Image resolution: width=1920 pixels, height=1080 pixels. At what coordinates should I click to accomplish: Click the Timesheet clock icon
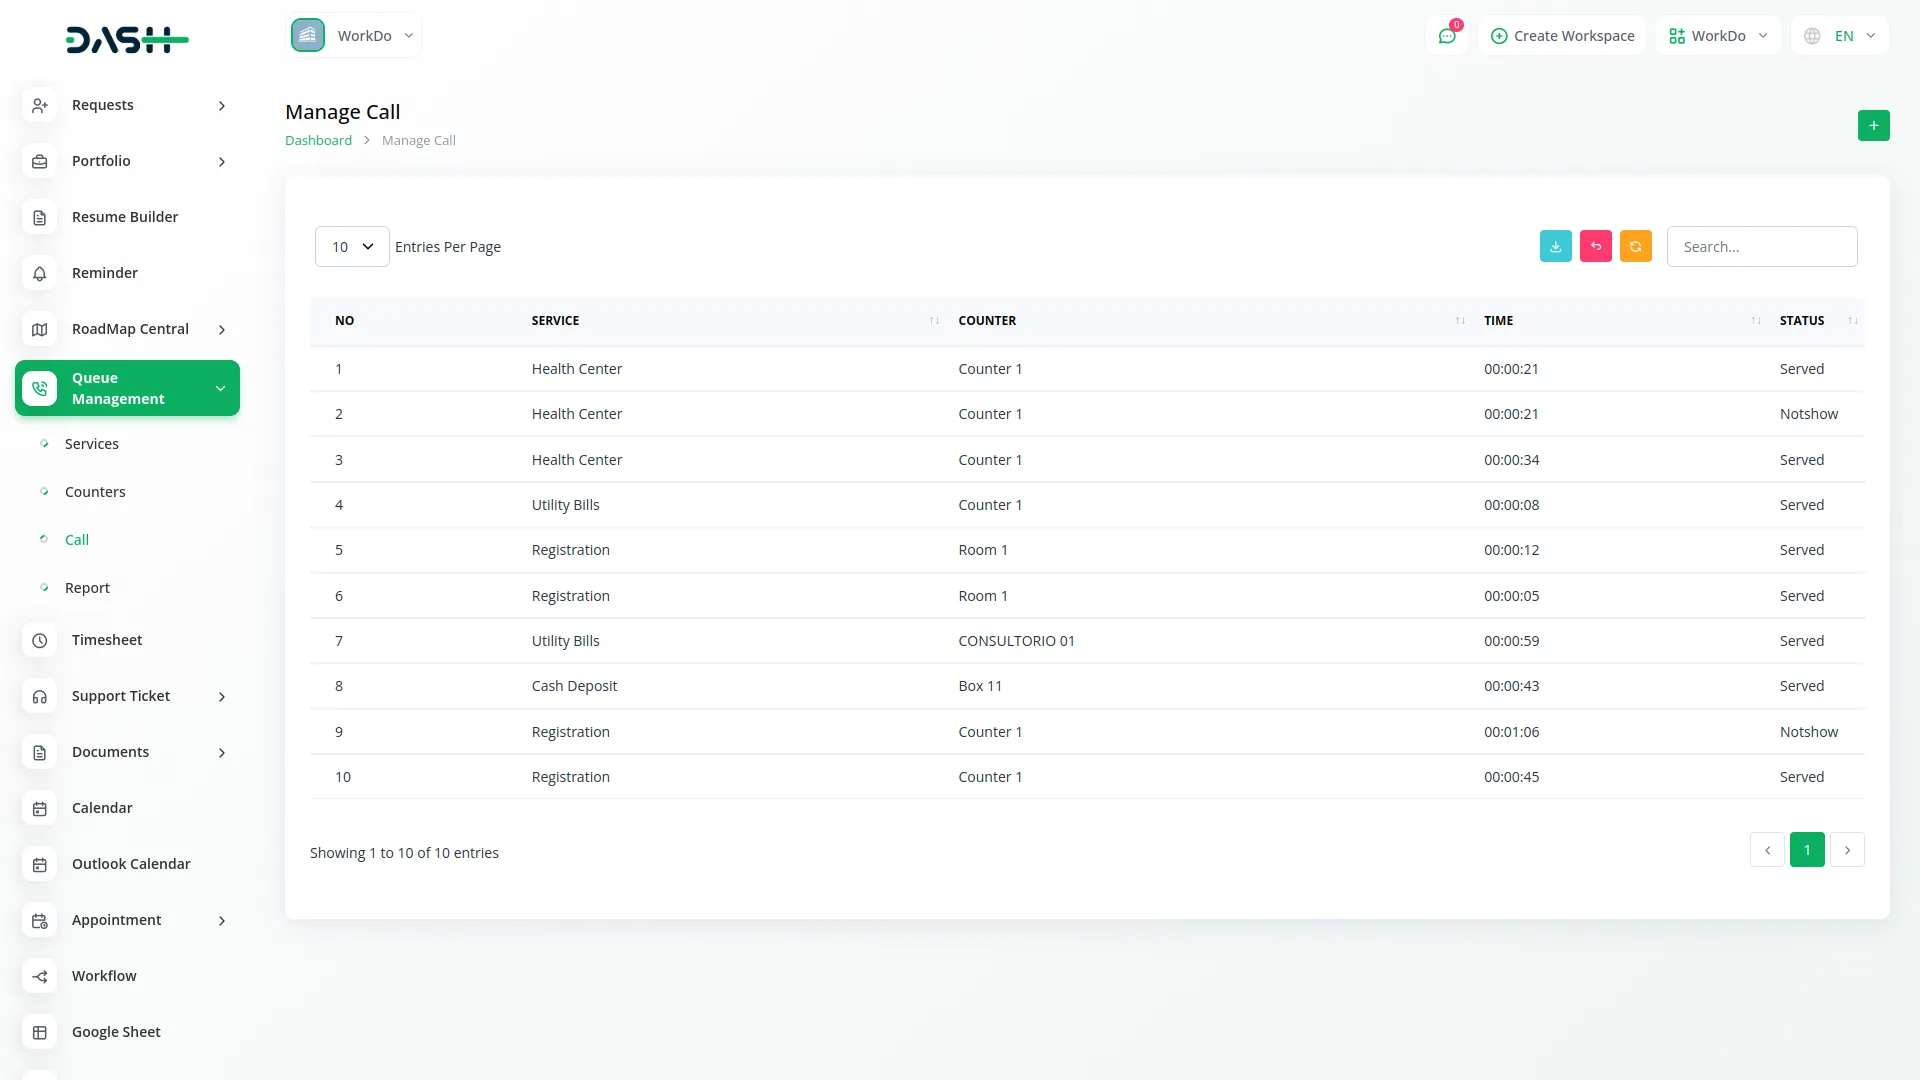pyautogui.click(x=40, y=640)
